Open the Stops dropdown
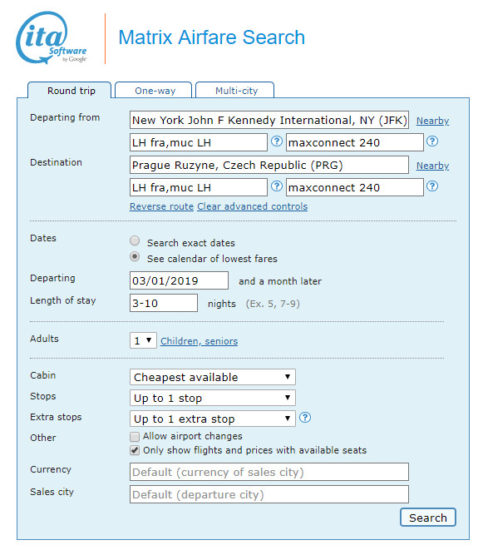 click(213, 398)
